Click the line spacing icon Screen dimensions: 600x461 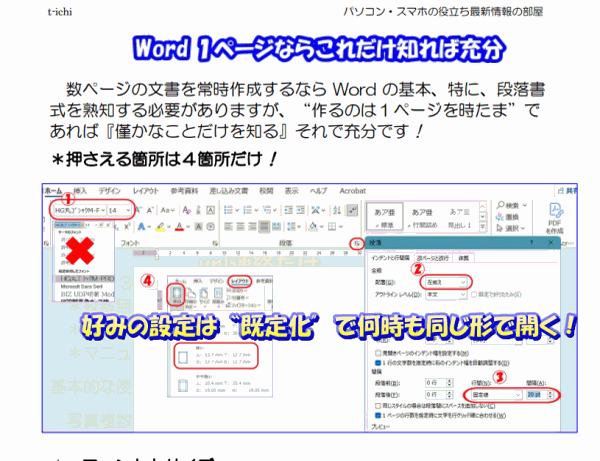pos(293,226)
